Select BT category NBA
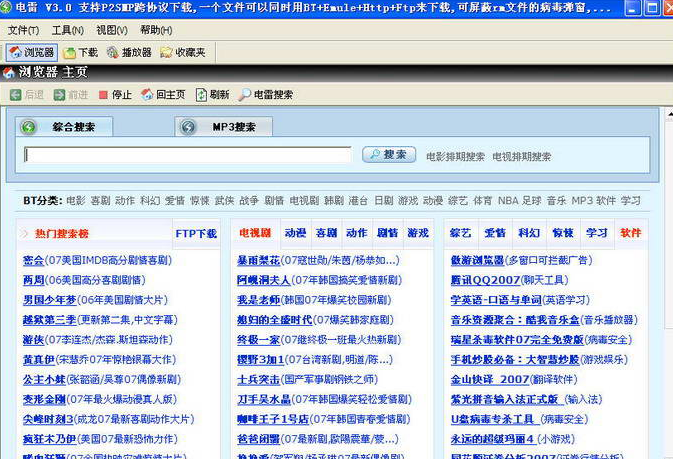 [507, 201]
